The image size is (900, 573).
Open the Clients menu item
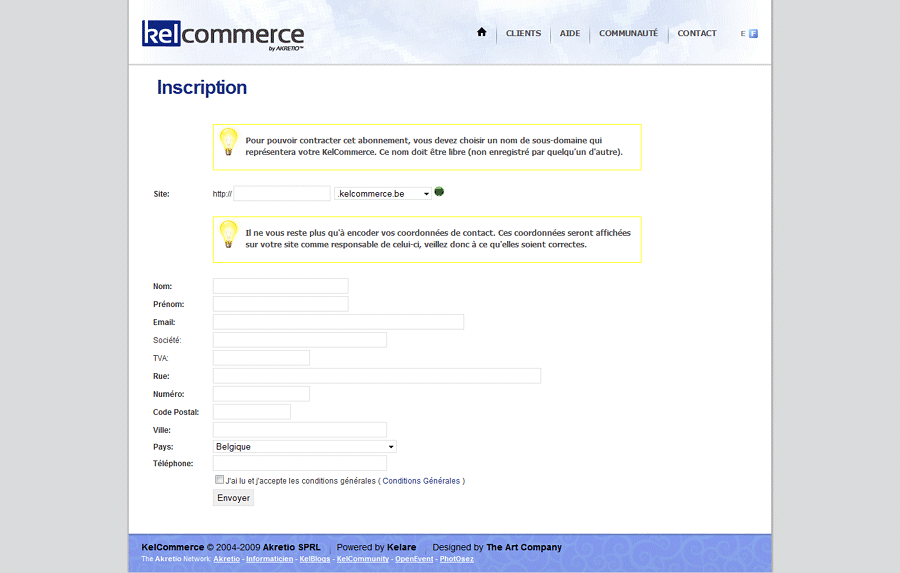point(523,33)
